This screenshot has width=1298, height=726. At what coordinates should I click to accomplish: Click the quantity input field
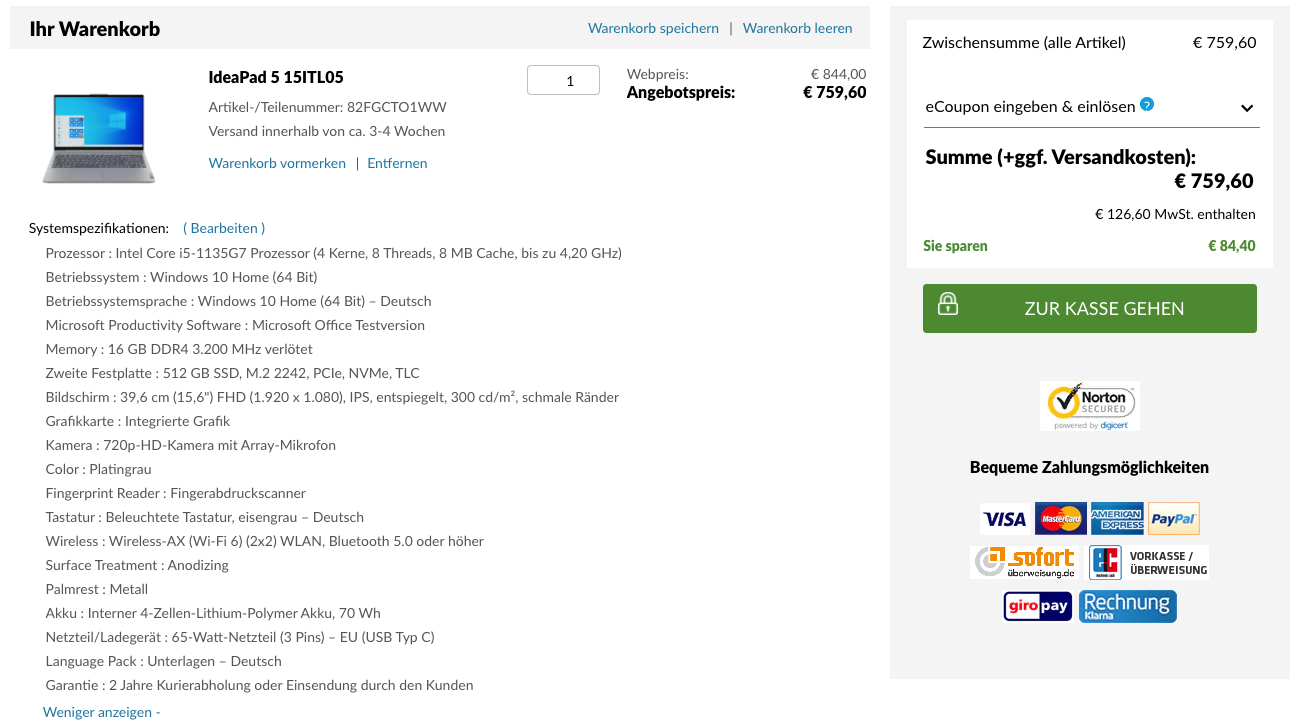pos(563,81)
